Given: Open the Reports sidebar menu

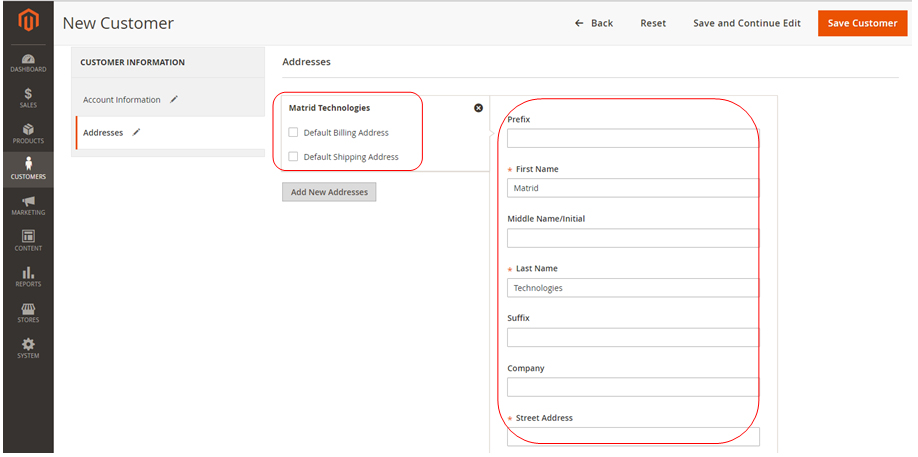Looking at the screenshot, I should tap(28, 277).
